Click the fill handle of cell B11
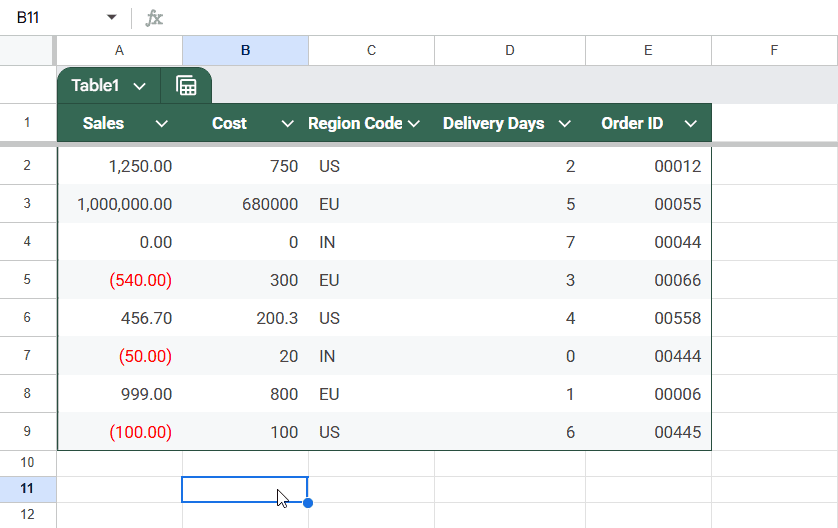 (308, 503)
